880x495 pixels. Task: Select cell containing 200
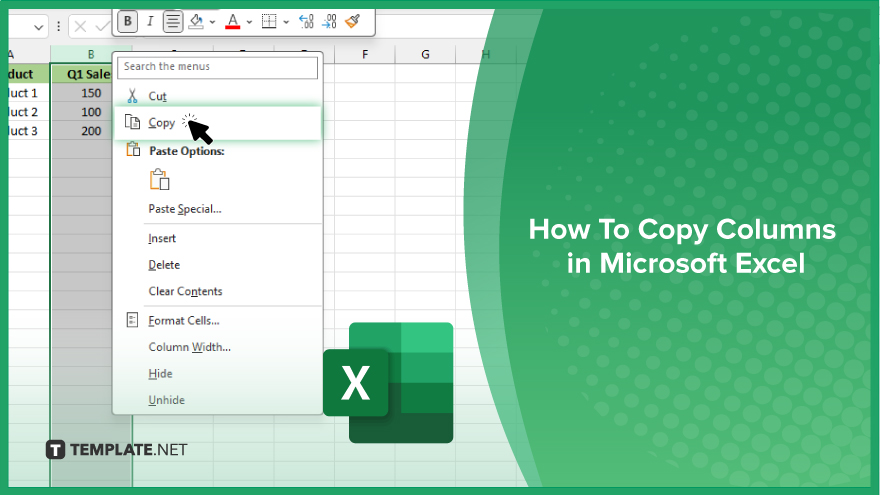81,131
